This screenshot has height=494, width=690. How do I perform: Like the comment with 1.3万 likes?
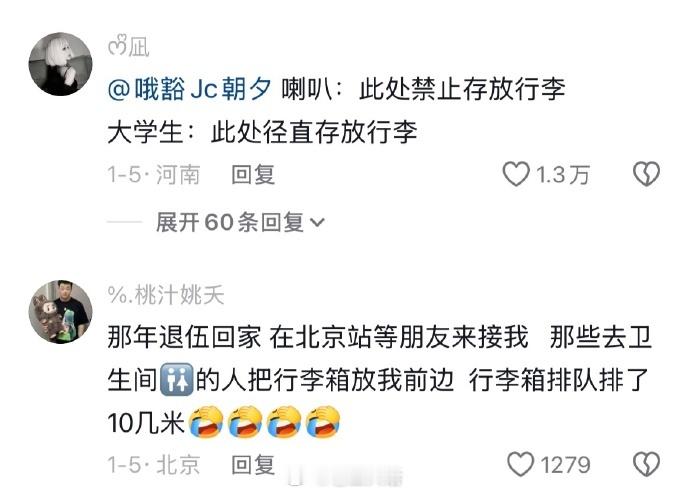(x=516, y=174)
